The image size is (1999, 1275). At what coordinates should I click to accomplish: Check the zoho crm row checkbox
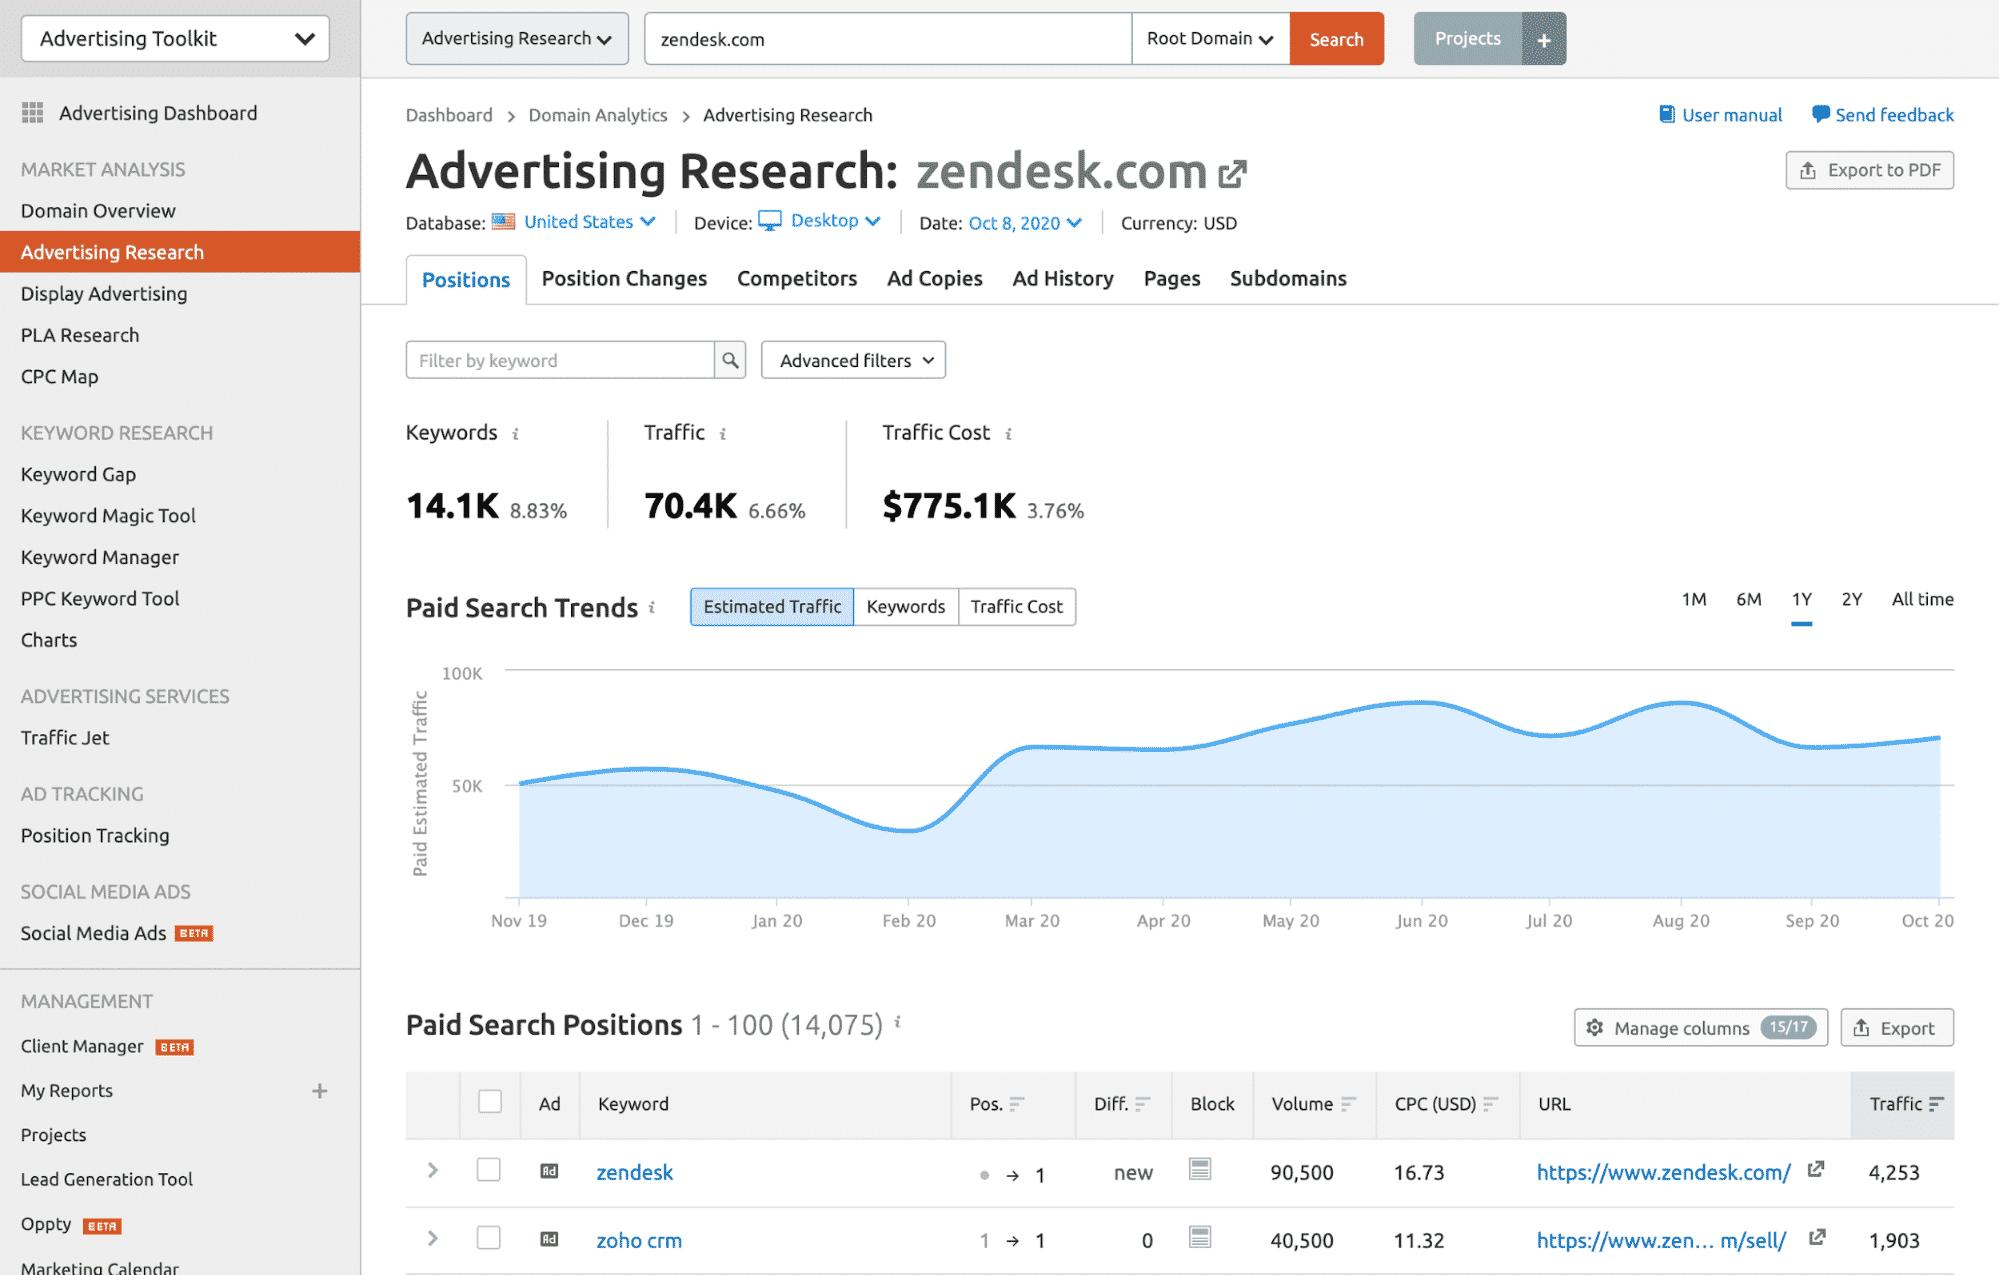tap(489, 1238)
